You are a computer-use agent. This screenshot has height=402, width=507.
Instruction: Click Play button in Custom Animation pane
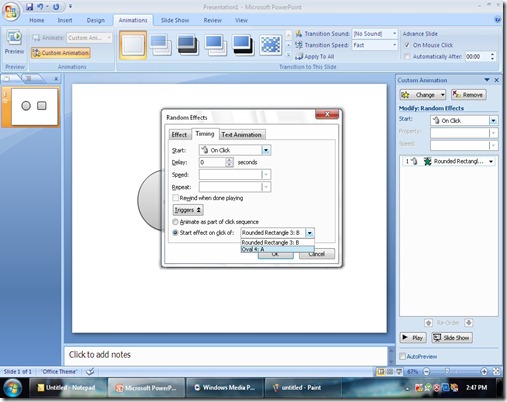click(413, 338)
